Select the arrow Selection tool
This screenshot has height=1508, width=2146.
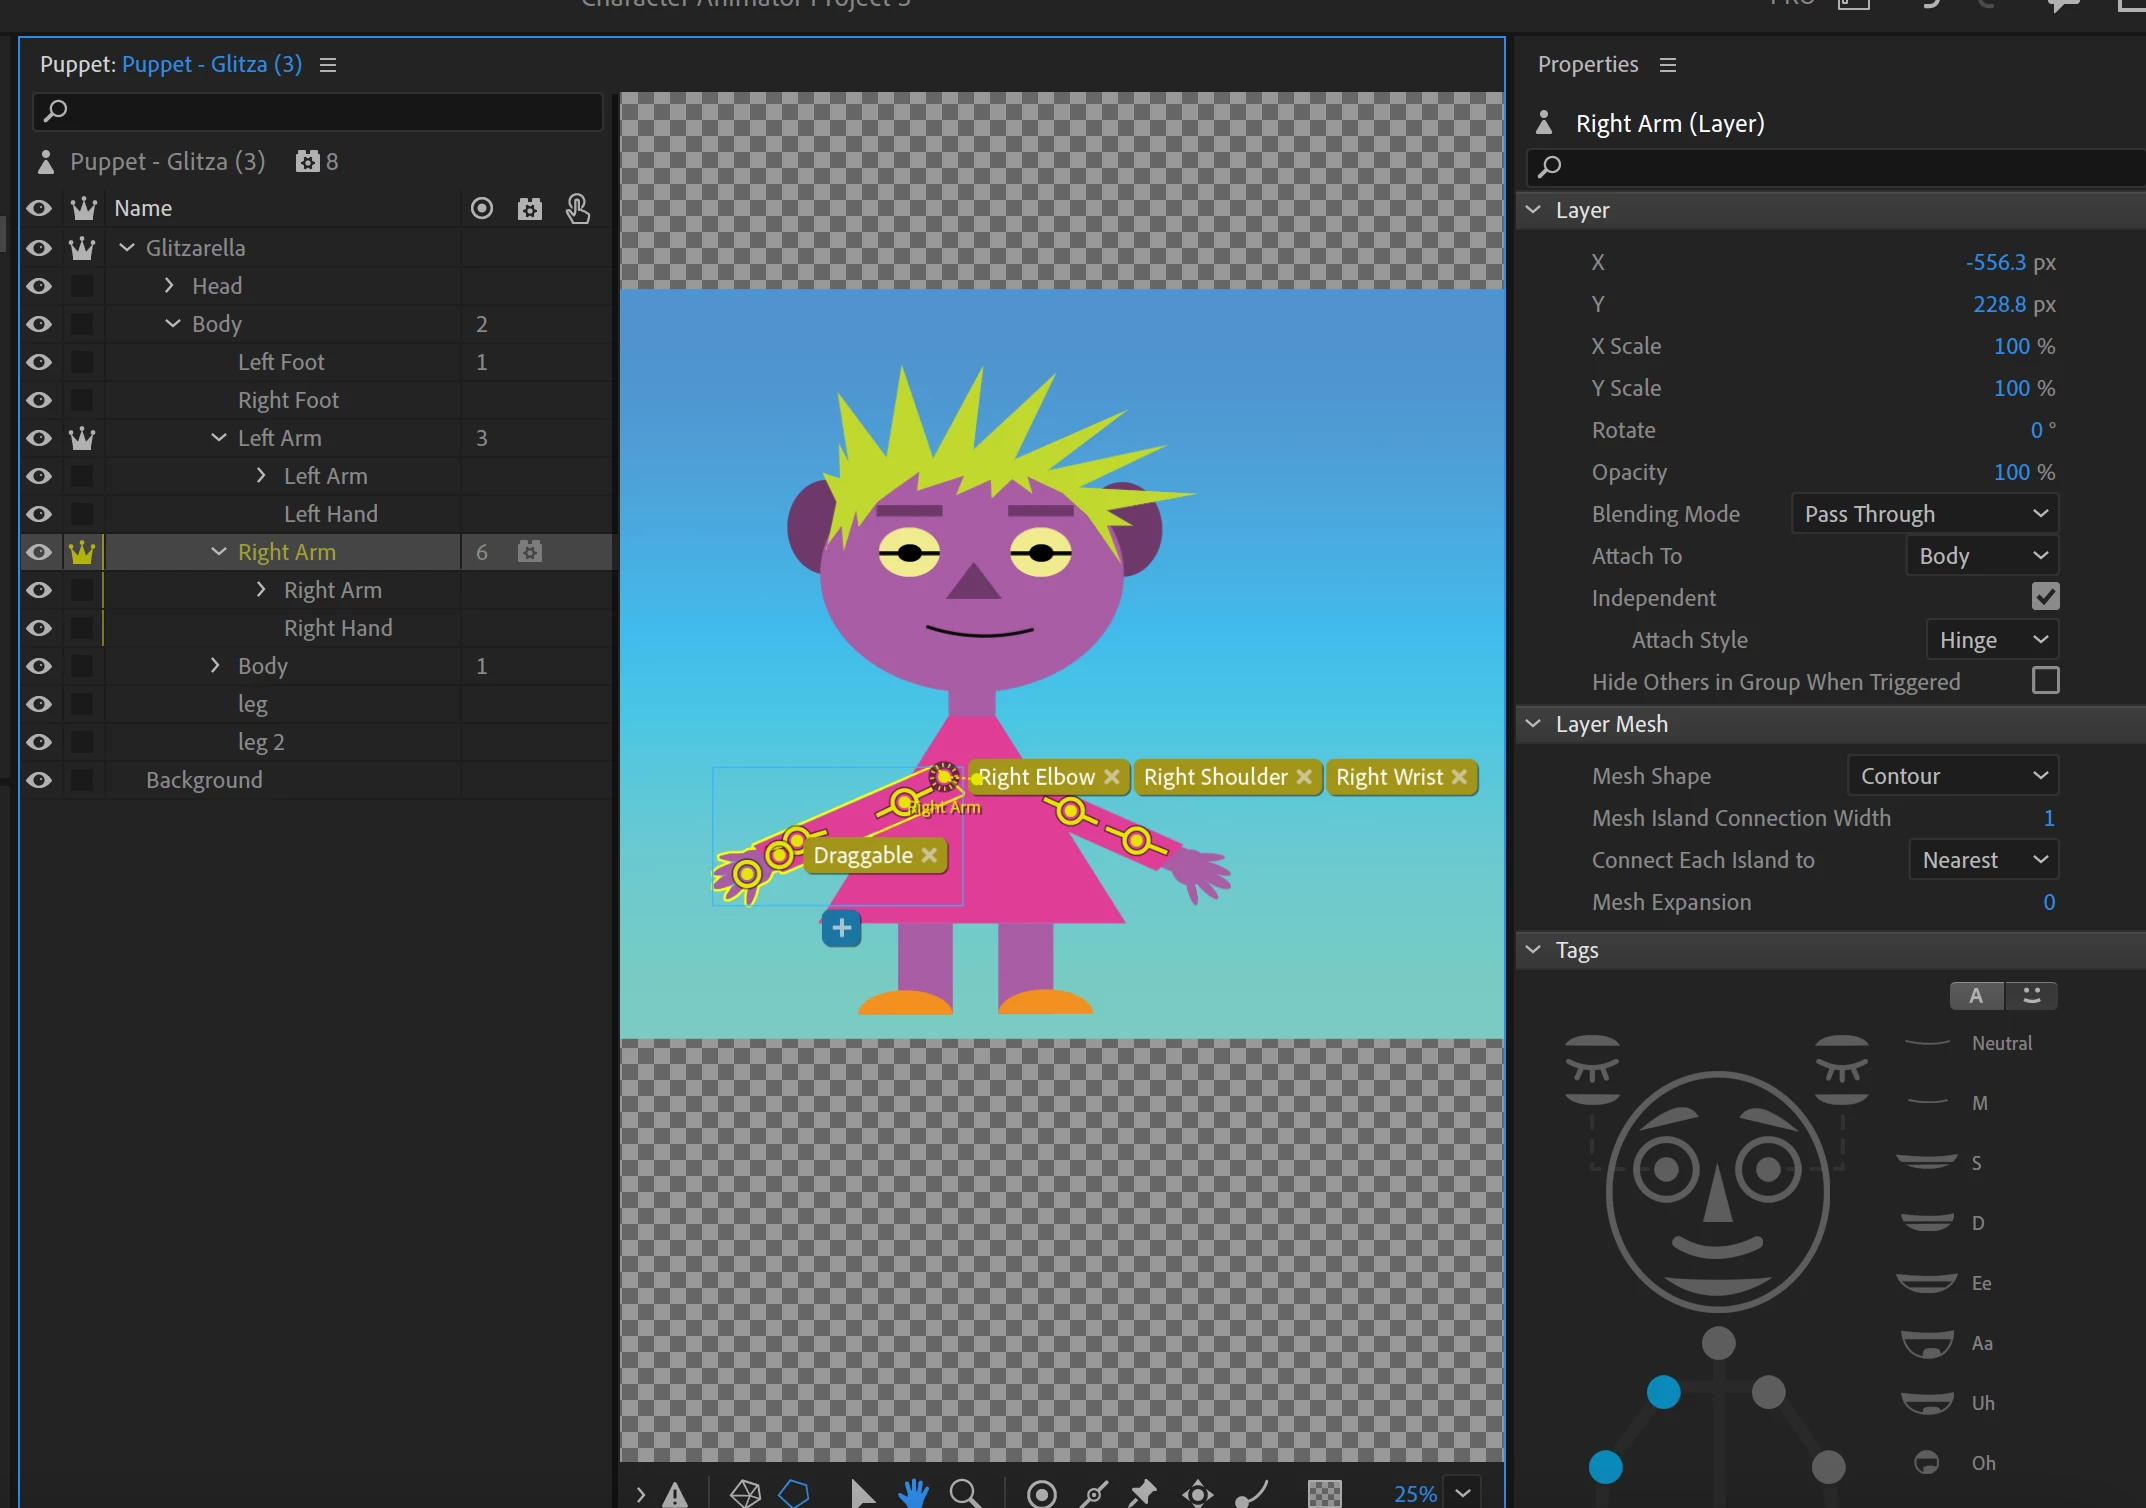pos(861,1493)
